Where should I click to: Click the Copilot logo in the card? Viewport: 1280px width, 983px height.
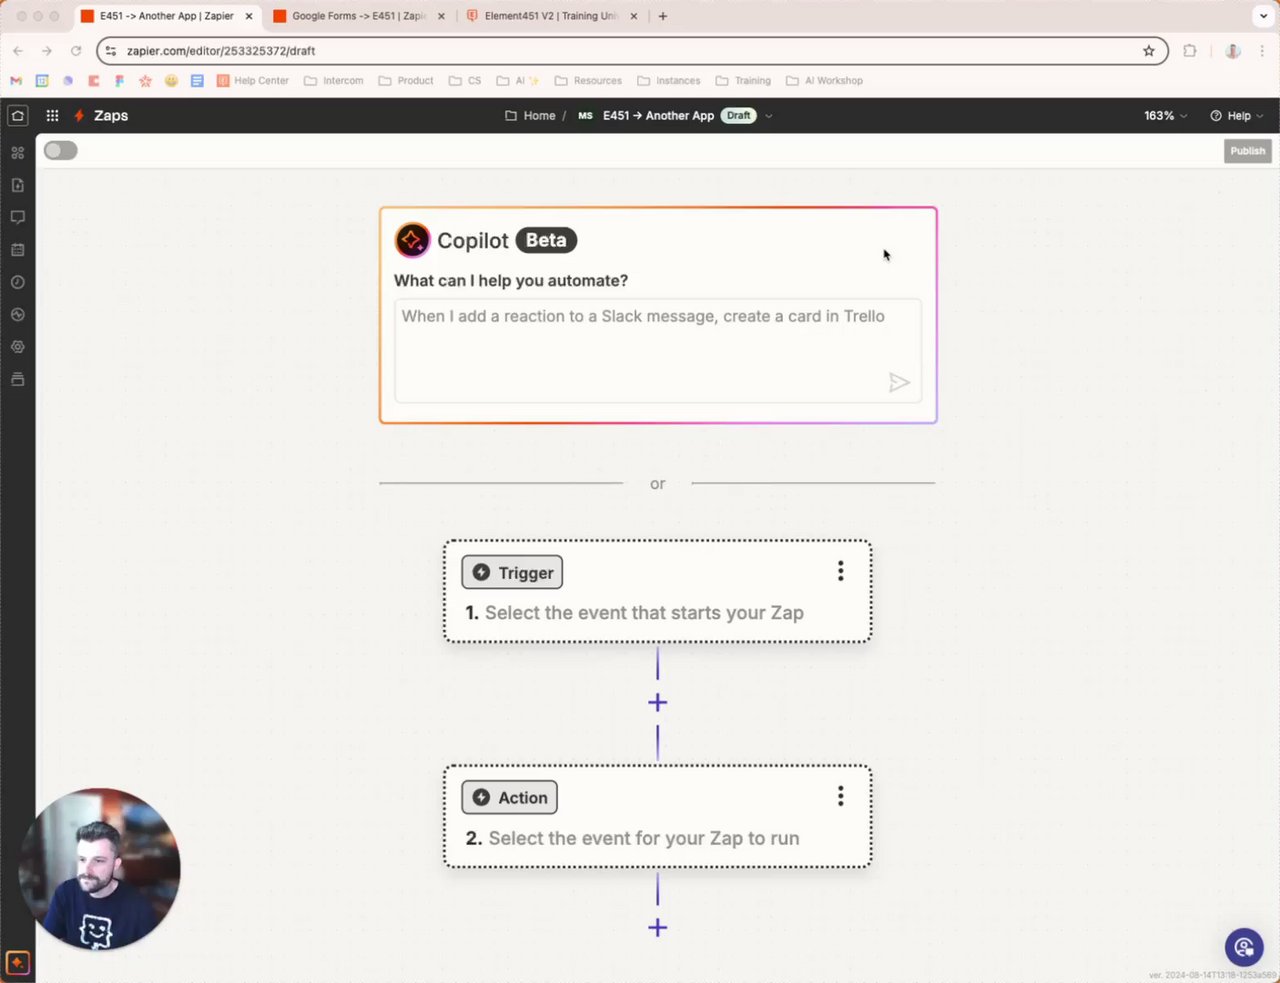click(x=412, y=240)
